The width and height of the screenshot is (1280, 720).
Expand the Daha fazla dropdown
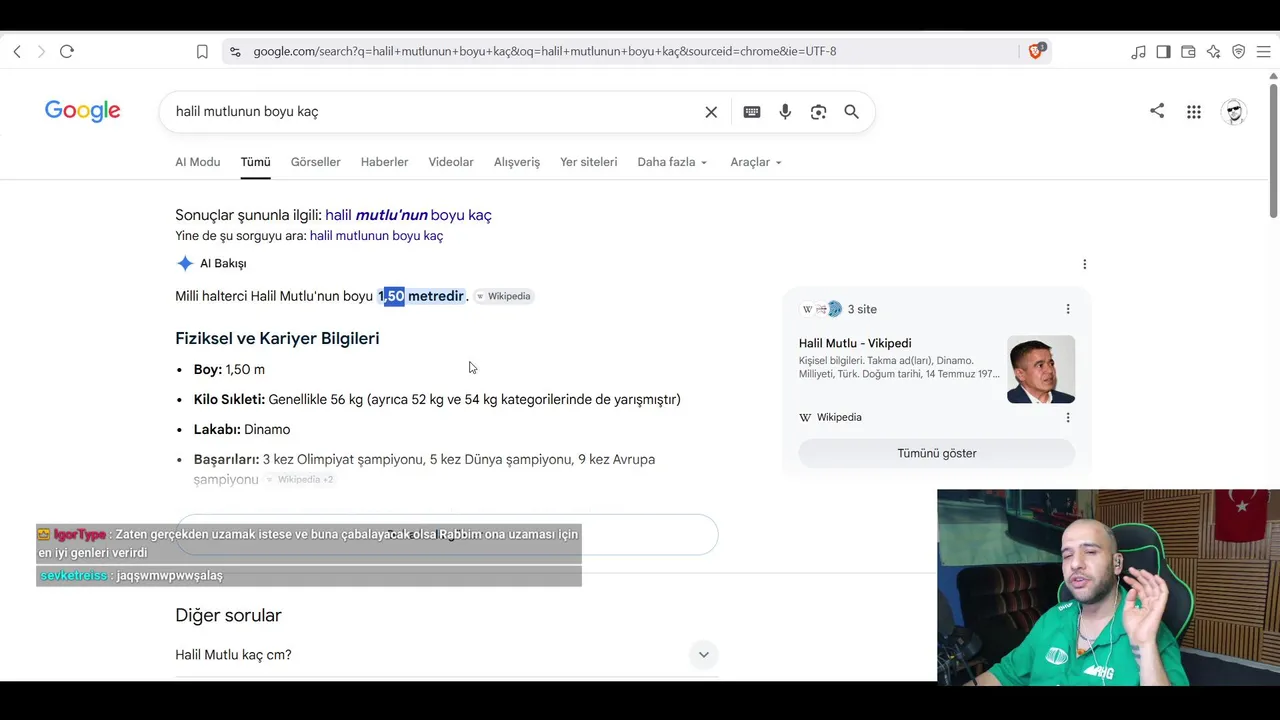pyautogui.click(x=672, y=162)
